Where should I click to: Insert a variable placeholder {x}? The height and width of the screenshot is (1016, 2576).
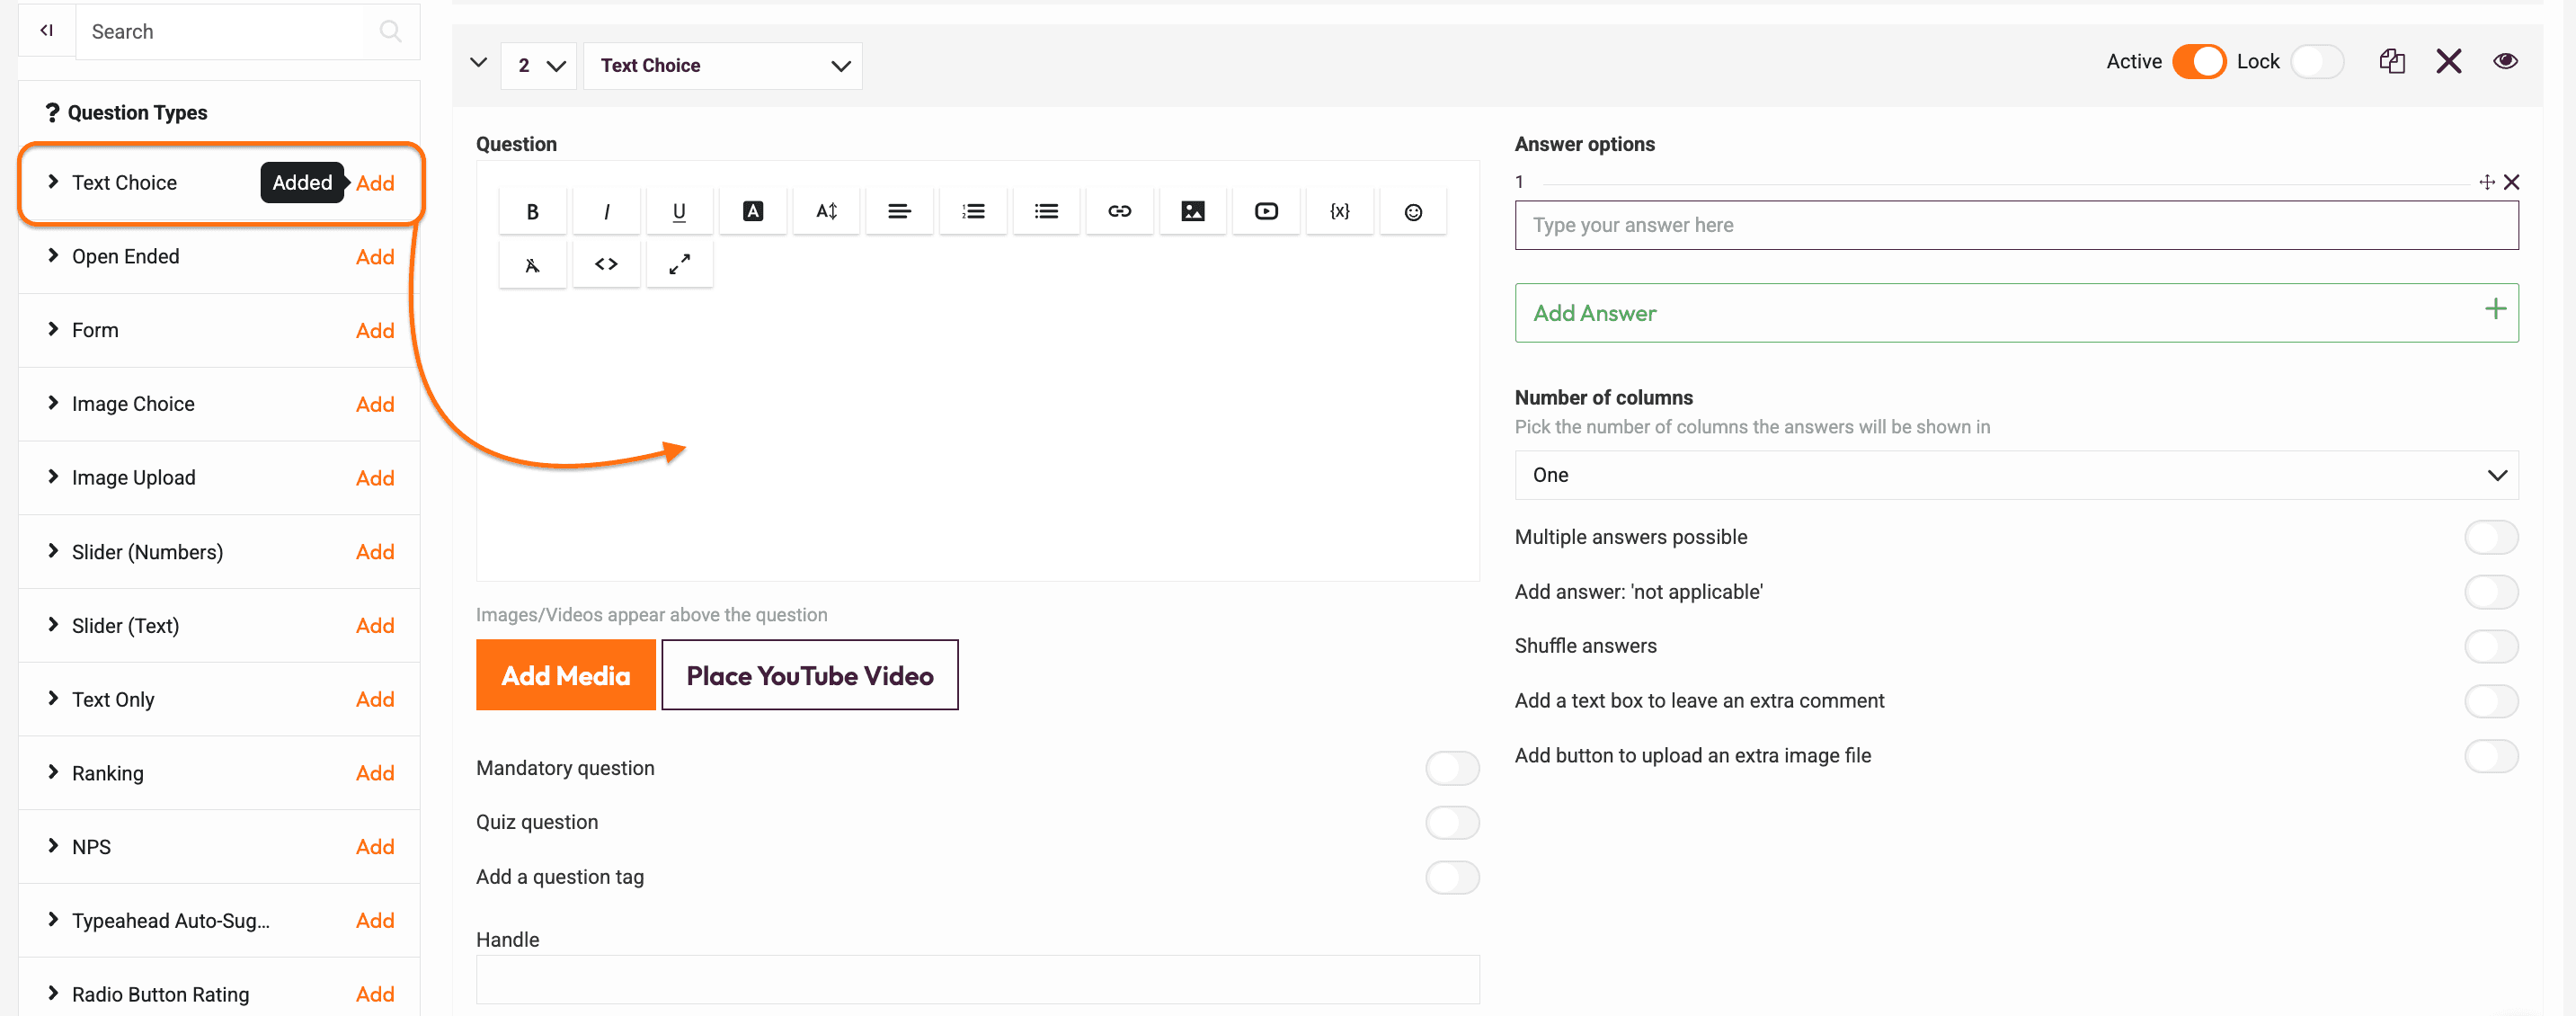click(x=1340, y=211)
